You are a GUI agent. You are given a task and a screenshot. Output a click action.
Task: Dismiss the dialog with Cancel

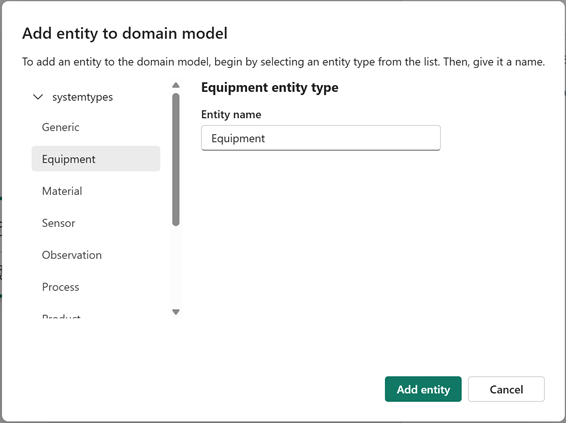506,389
